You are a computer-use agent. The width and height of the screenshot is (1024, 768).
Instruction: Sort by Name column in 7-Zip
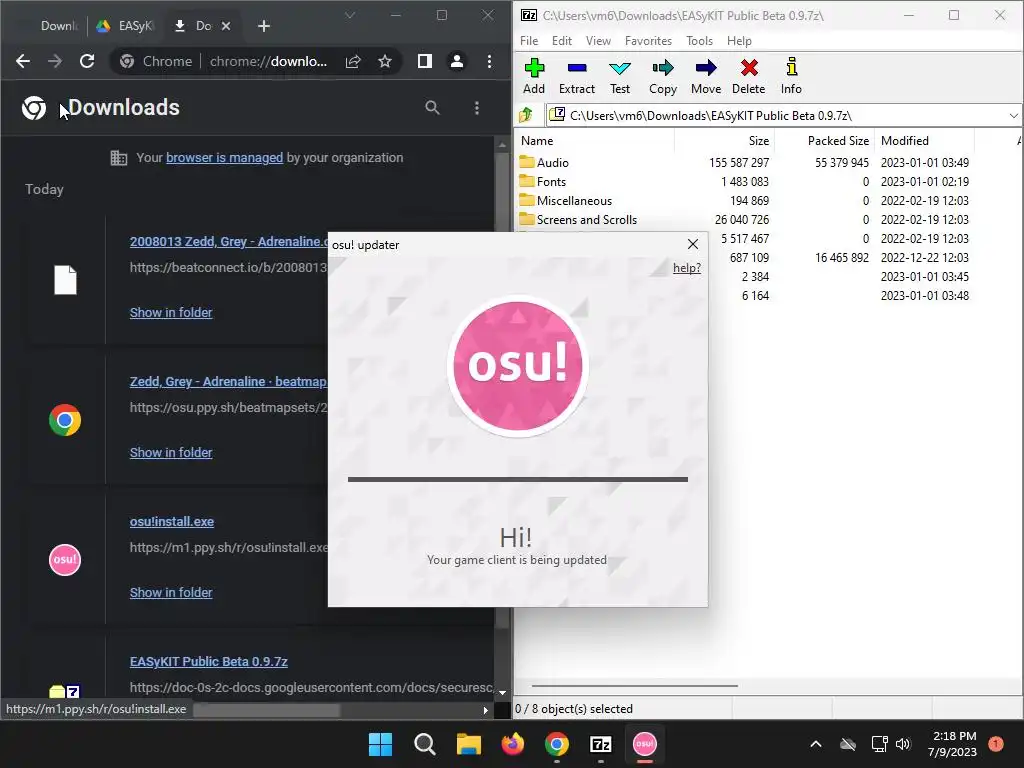tap(596, 140)
